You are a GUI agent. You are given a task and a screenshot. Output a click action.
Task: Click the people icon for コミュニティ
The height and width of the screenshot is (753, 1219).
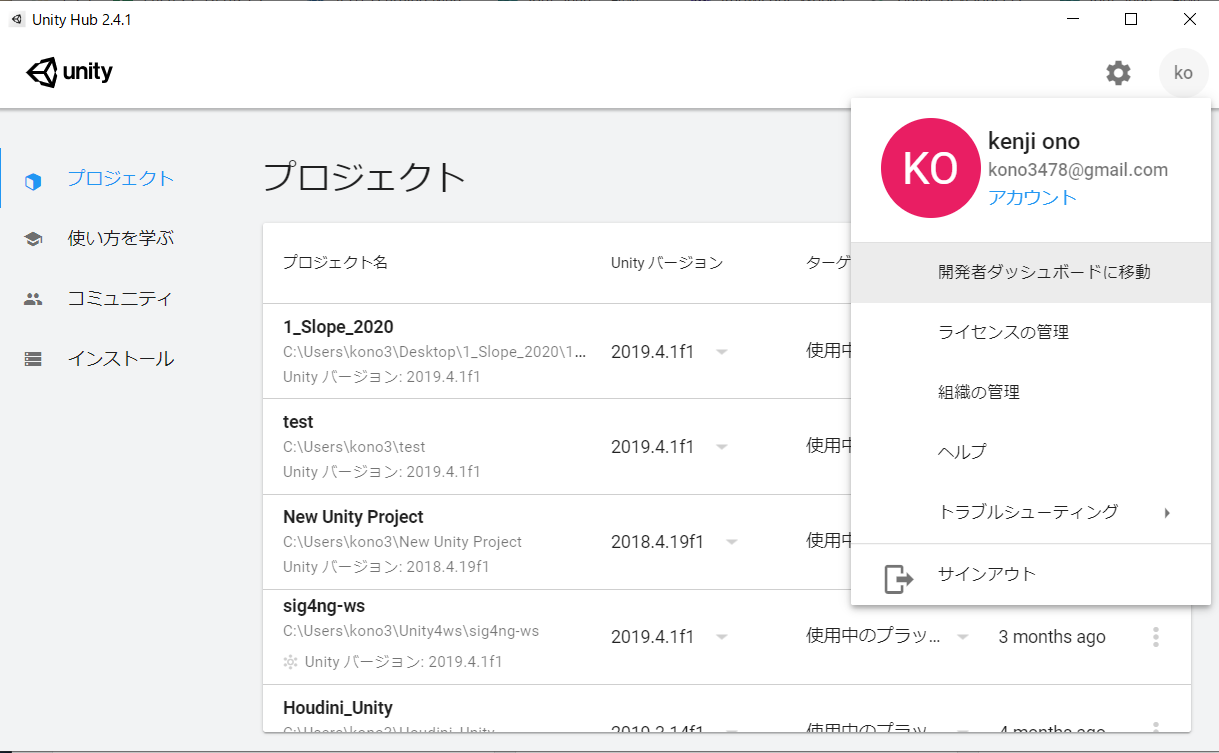coord(33,299)
